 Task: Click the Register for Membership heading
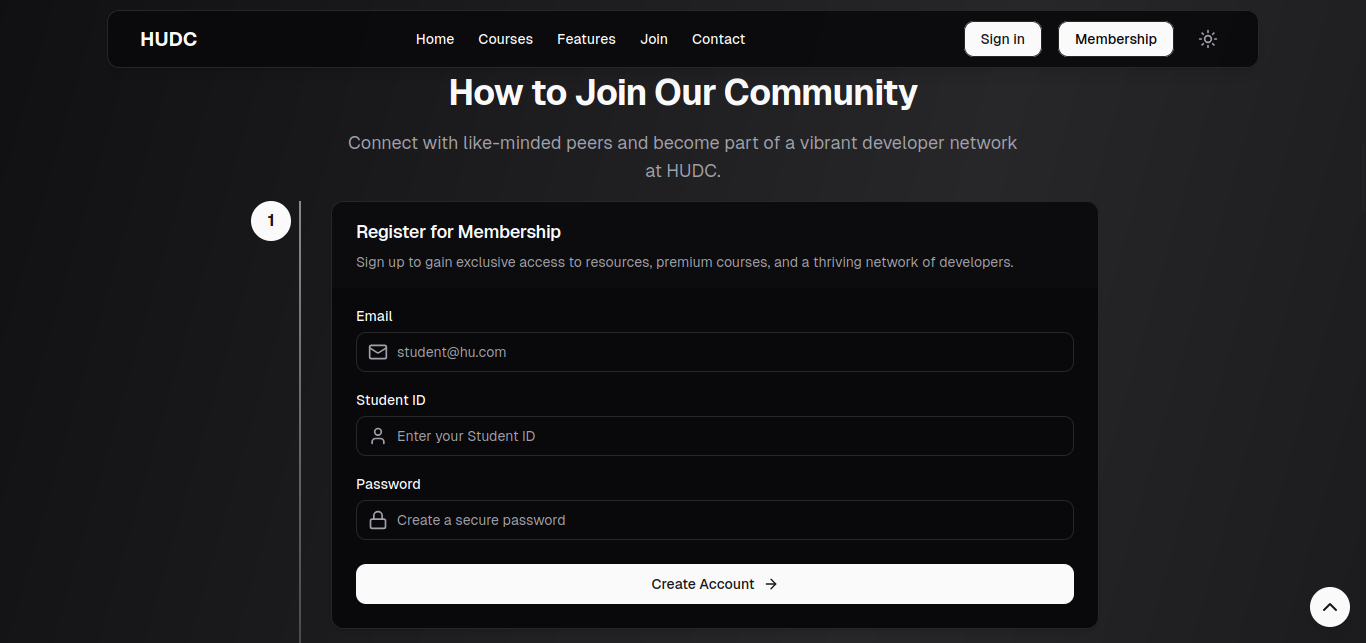tap(458, 232)
